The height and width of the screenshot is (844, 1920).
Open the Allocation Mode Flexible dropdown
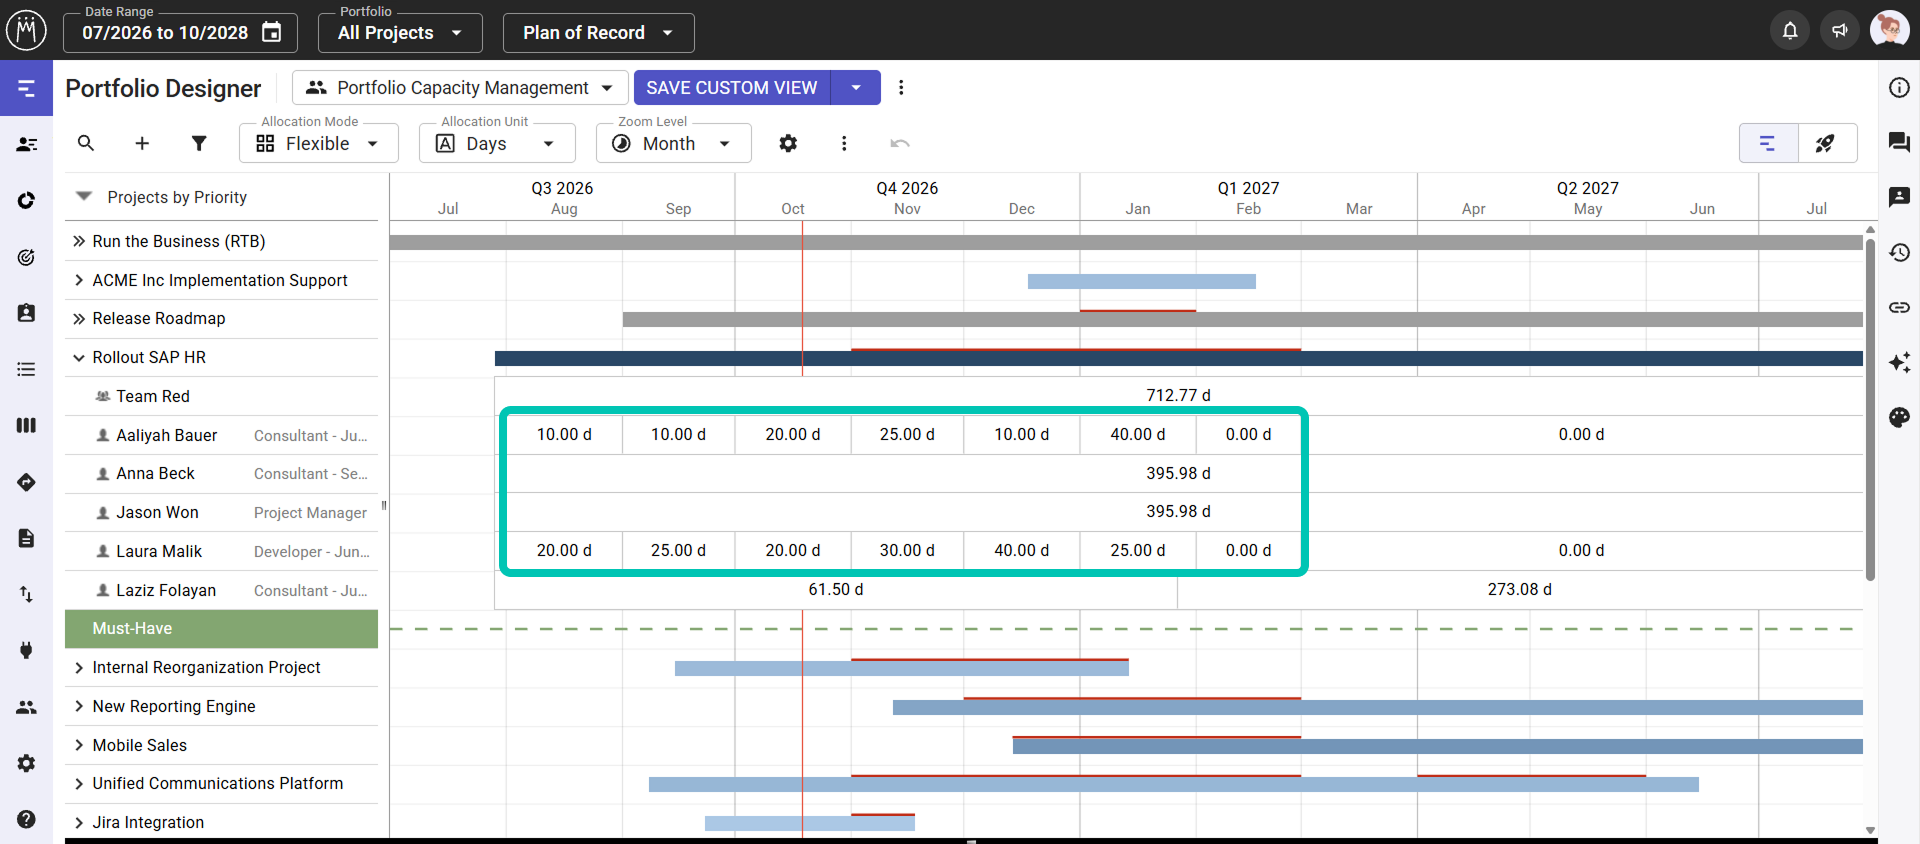pyautogui.click(x=318, y=143)
